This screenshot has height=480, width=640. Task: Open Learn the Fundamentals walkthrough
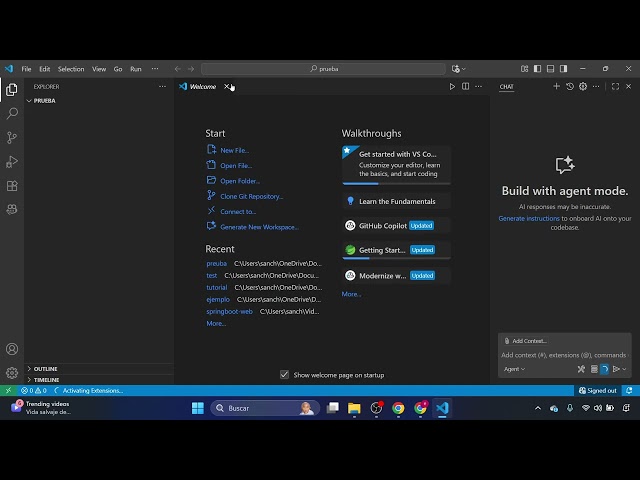pyautogui.click(x=396, y=201)
